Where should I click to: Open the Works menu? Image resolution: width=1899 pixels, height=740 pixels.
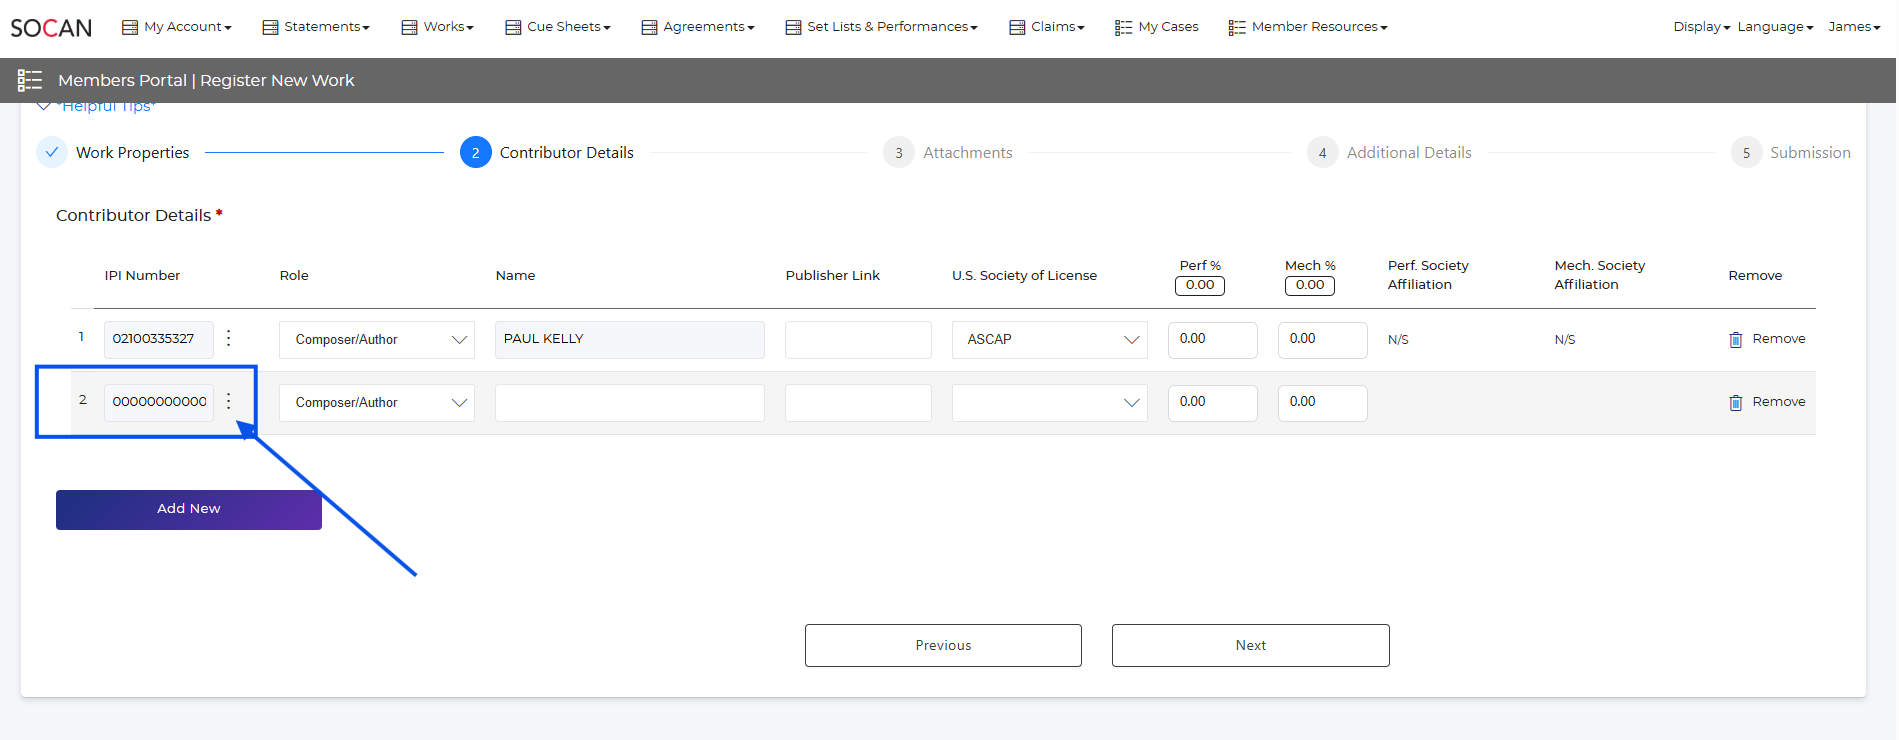coord(437,27)
